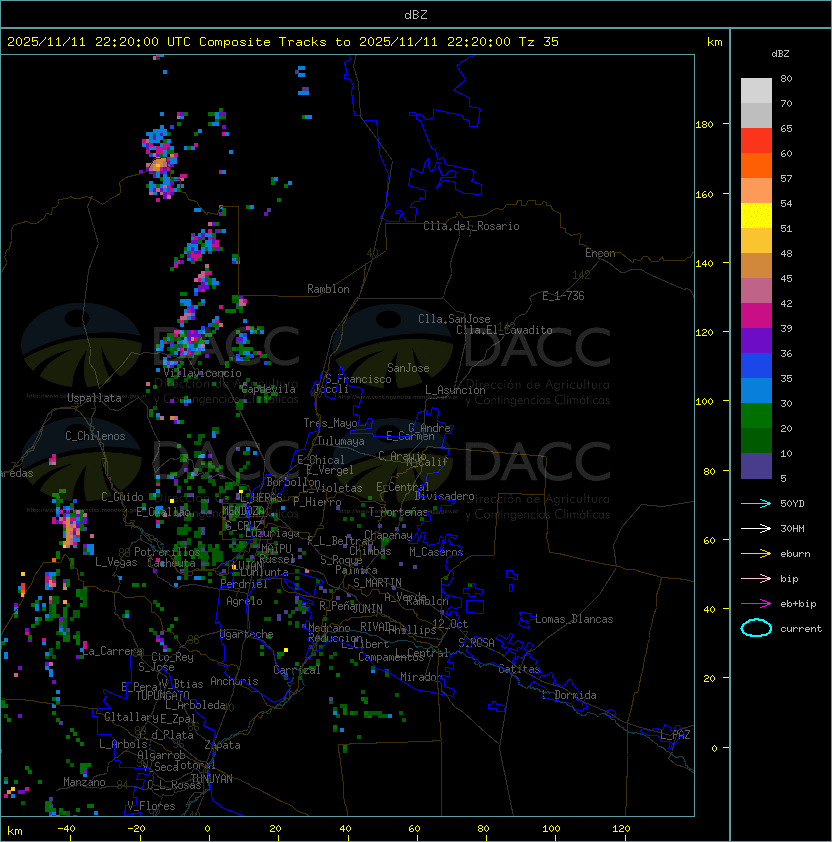Select the gold 48-51 dBZ swatch
Viewport: 832px width, 842px height.
(x=756, y=241)
